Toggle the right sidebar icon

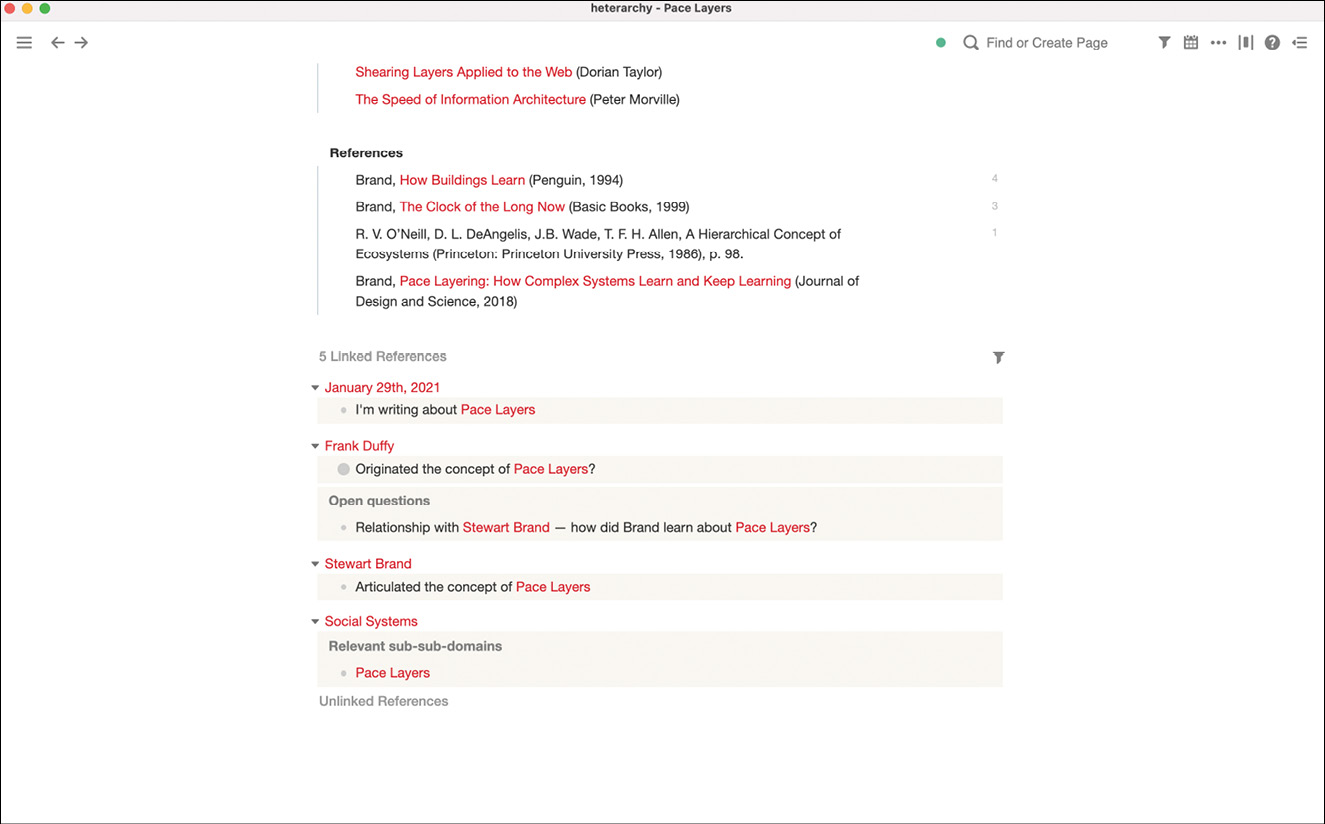point(1299,43)
